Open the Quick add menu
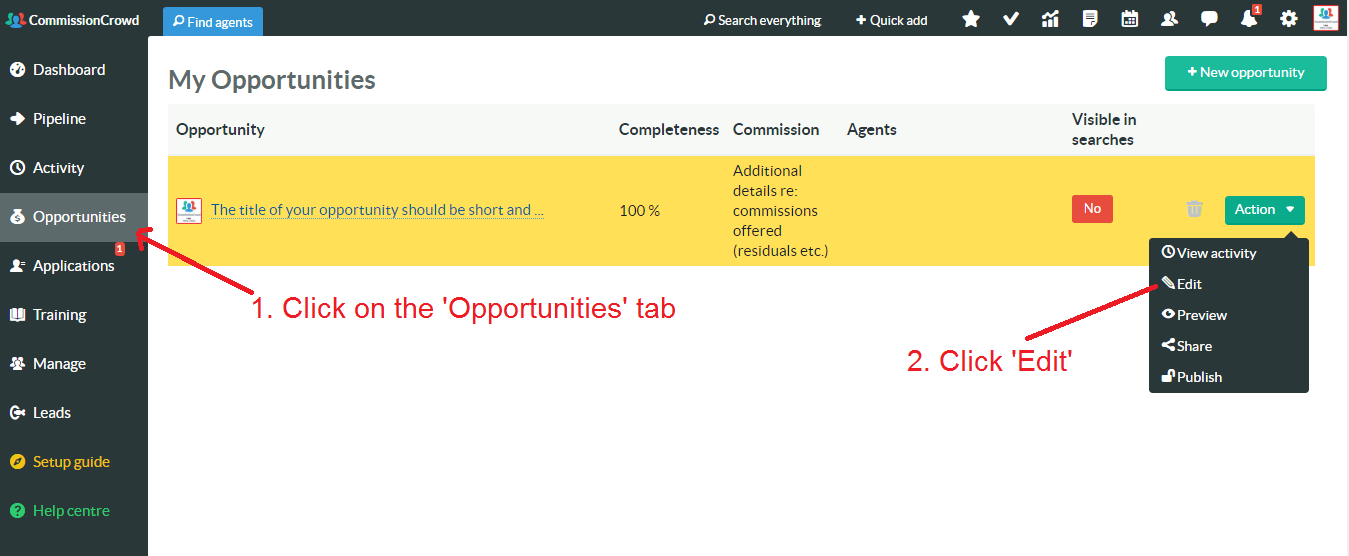This screenshot has width=1349, height=556. 891,20
